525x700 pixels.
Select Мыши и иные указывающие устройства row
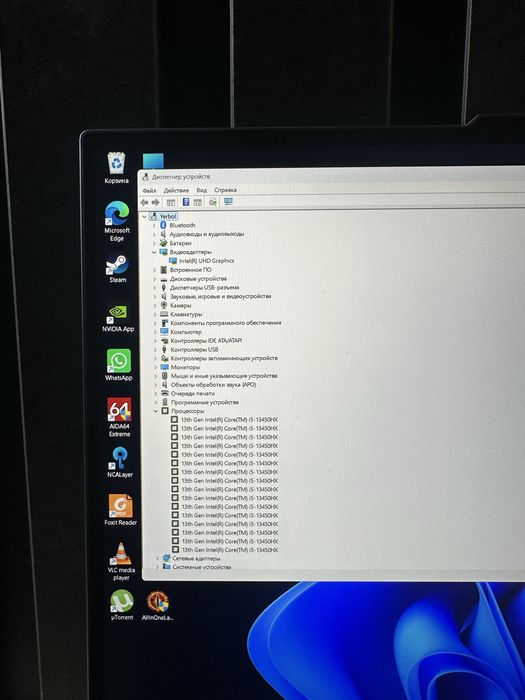tap(224, 376)
